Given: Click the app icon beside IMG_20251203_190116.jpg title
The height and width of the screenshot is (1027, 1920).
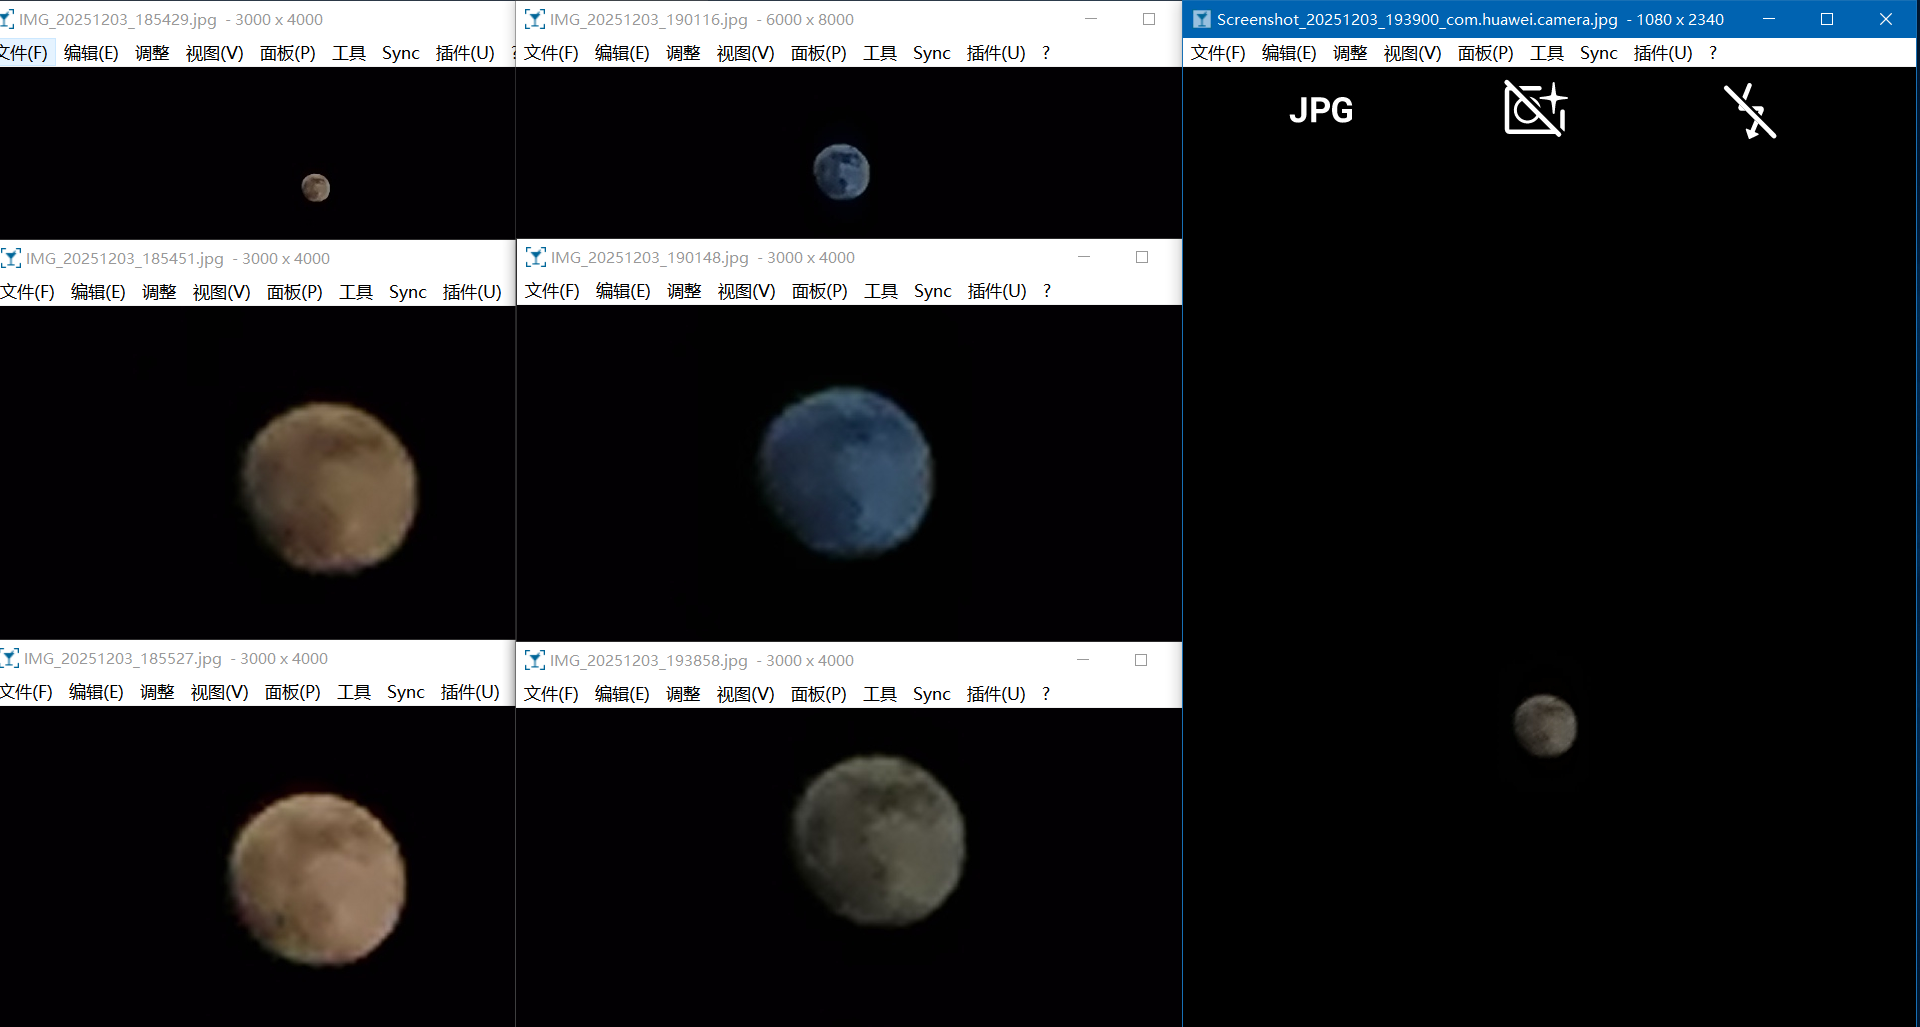Looking at the screenshot, I should 535,19.
